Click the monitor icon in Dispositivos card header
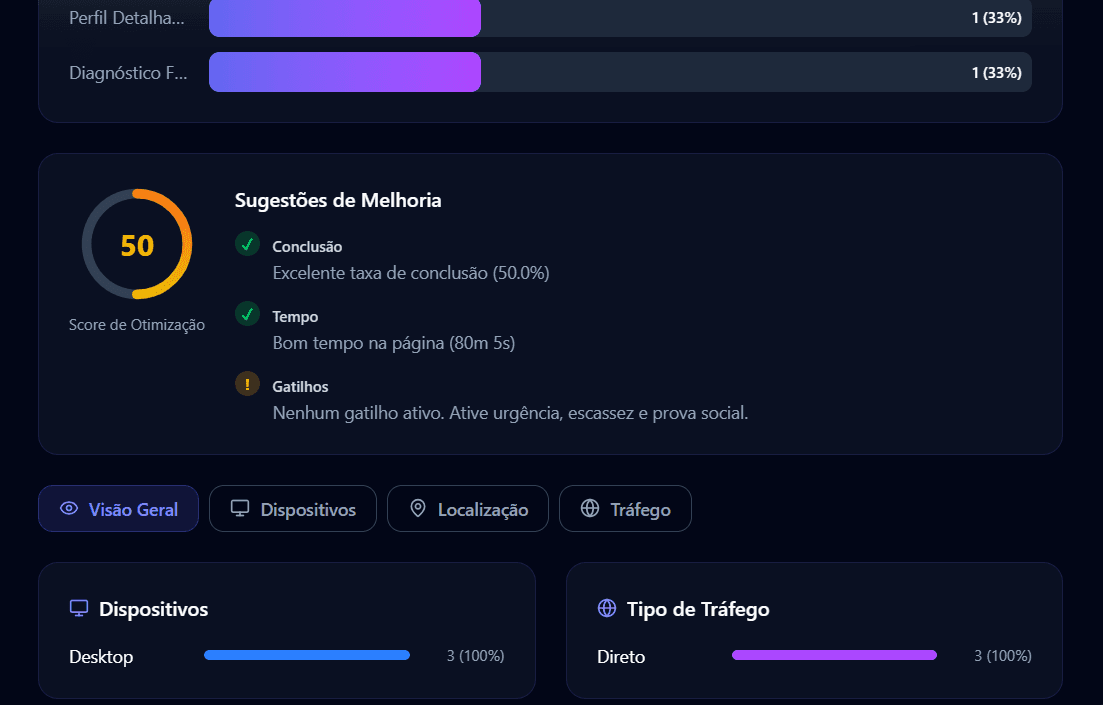 (77, 606)
